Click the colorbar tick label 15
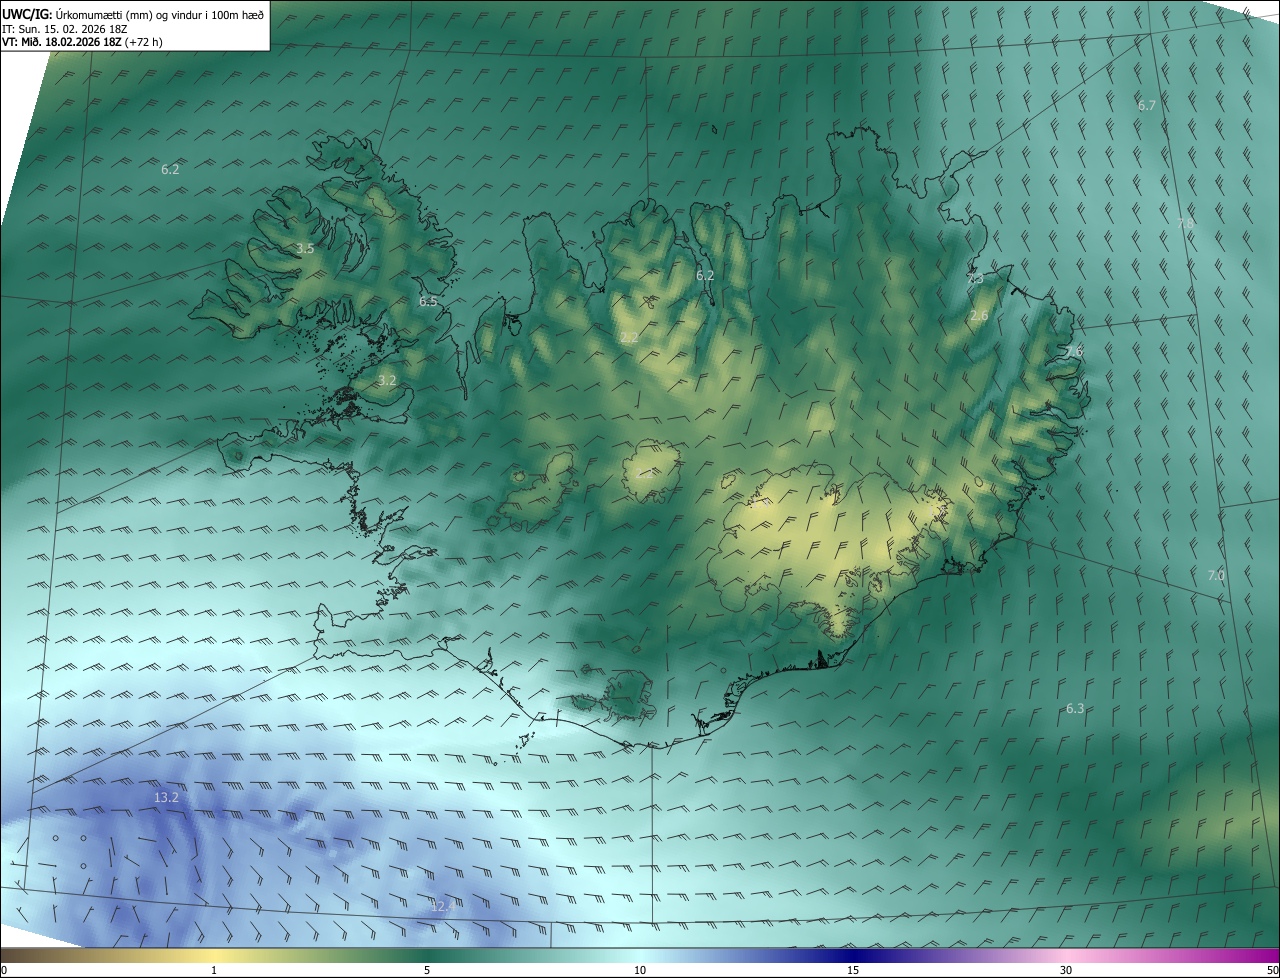Viewport: 1280px width, 978px height. tap(853, 970)
